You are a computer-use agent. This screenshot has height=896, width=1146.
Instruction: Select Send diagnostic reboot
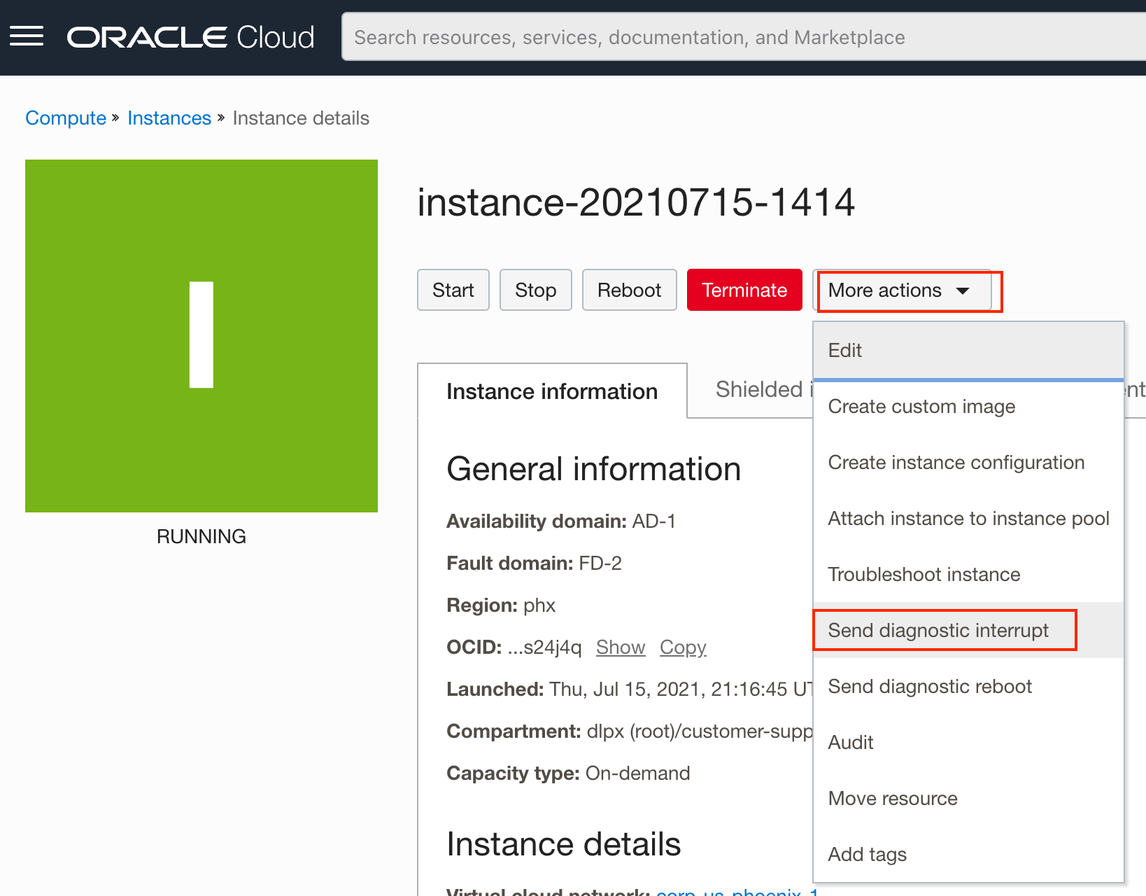[x=968, y=686]
